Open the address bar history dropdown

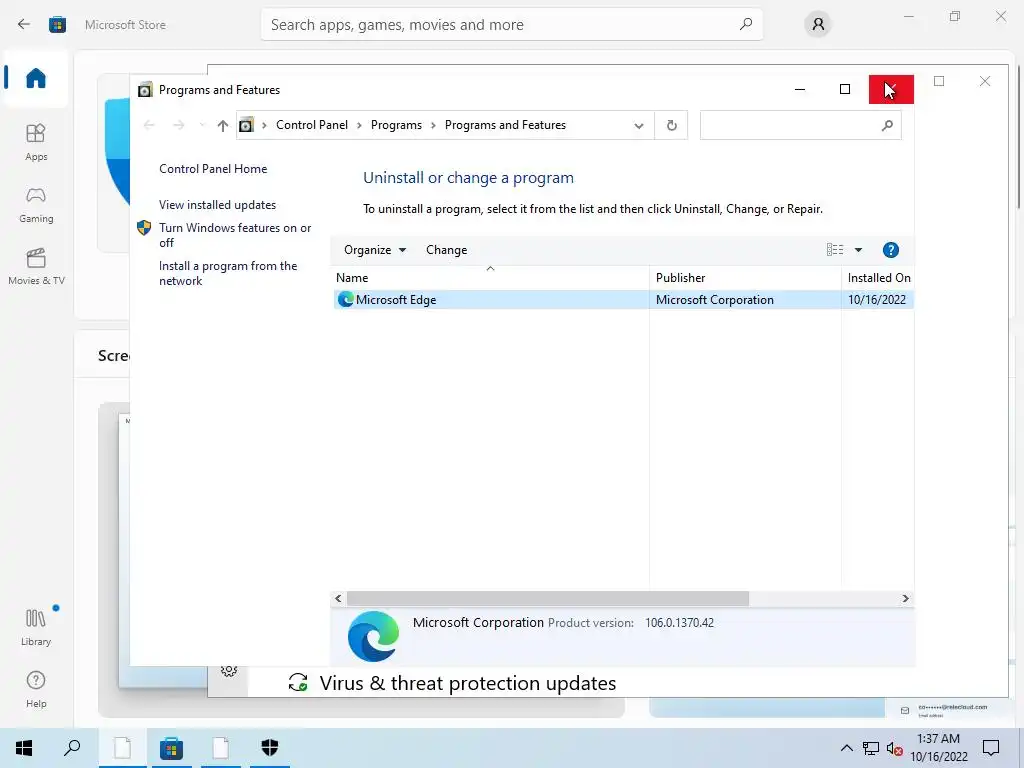click(639, 125)
